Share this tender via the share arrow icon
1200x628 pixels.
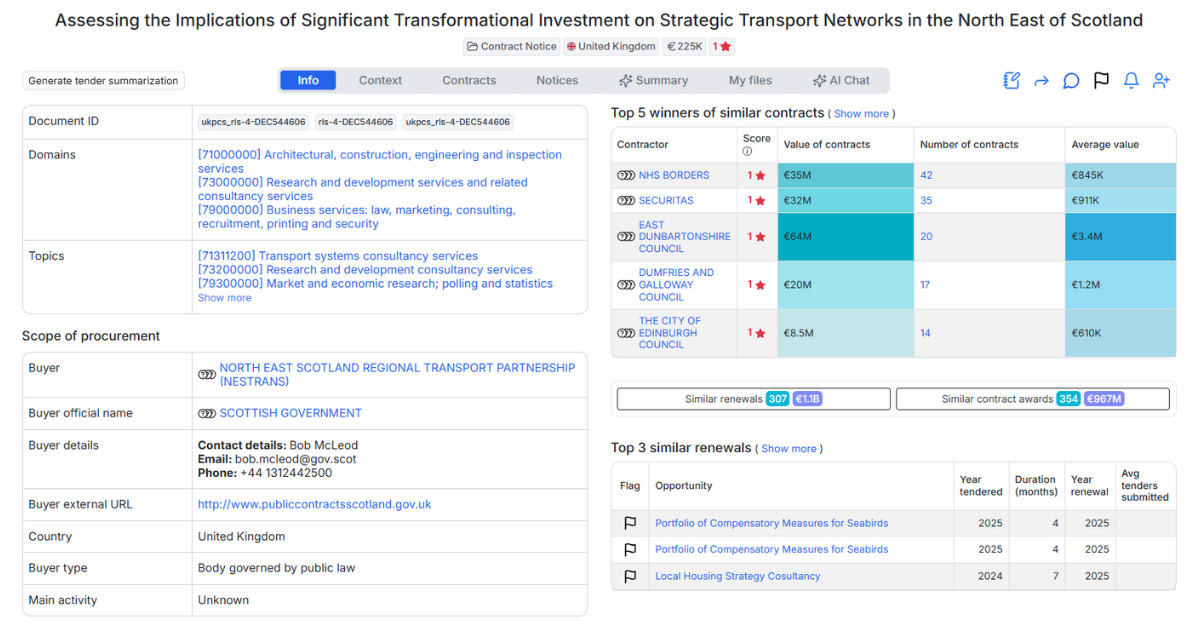(x=1041, y=81)
